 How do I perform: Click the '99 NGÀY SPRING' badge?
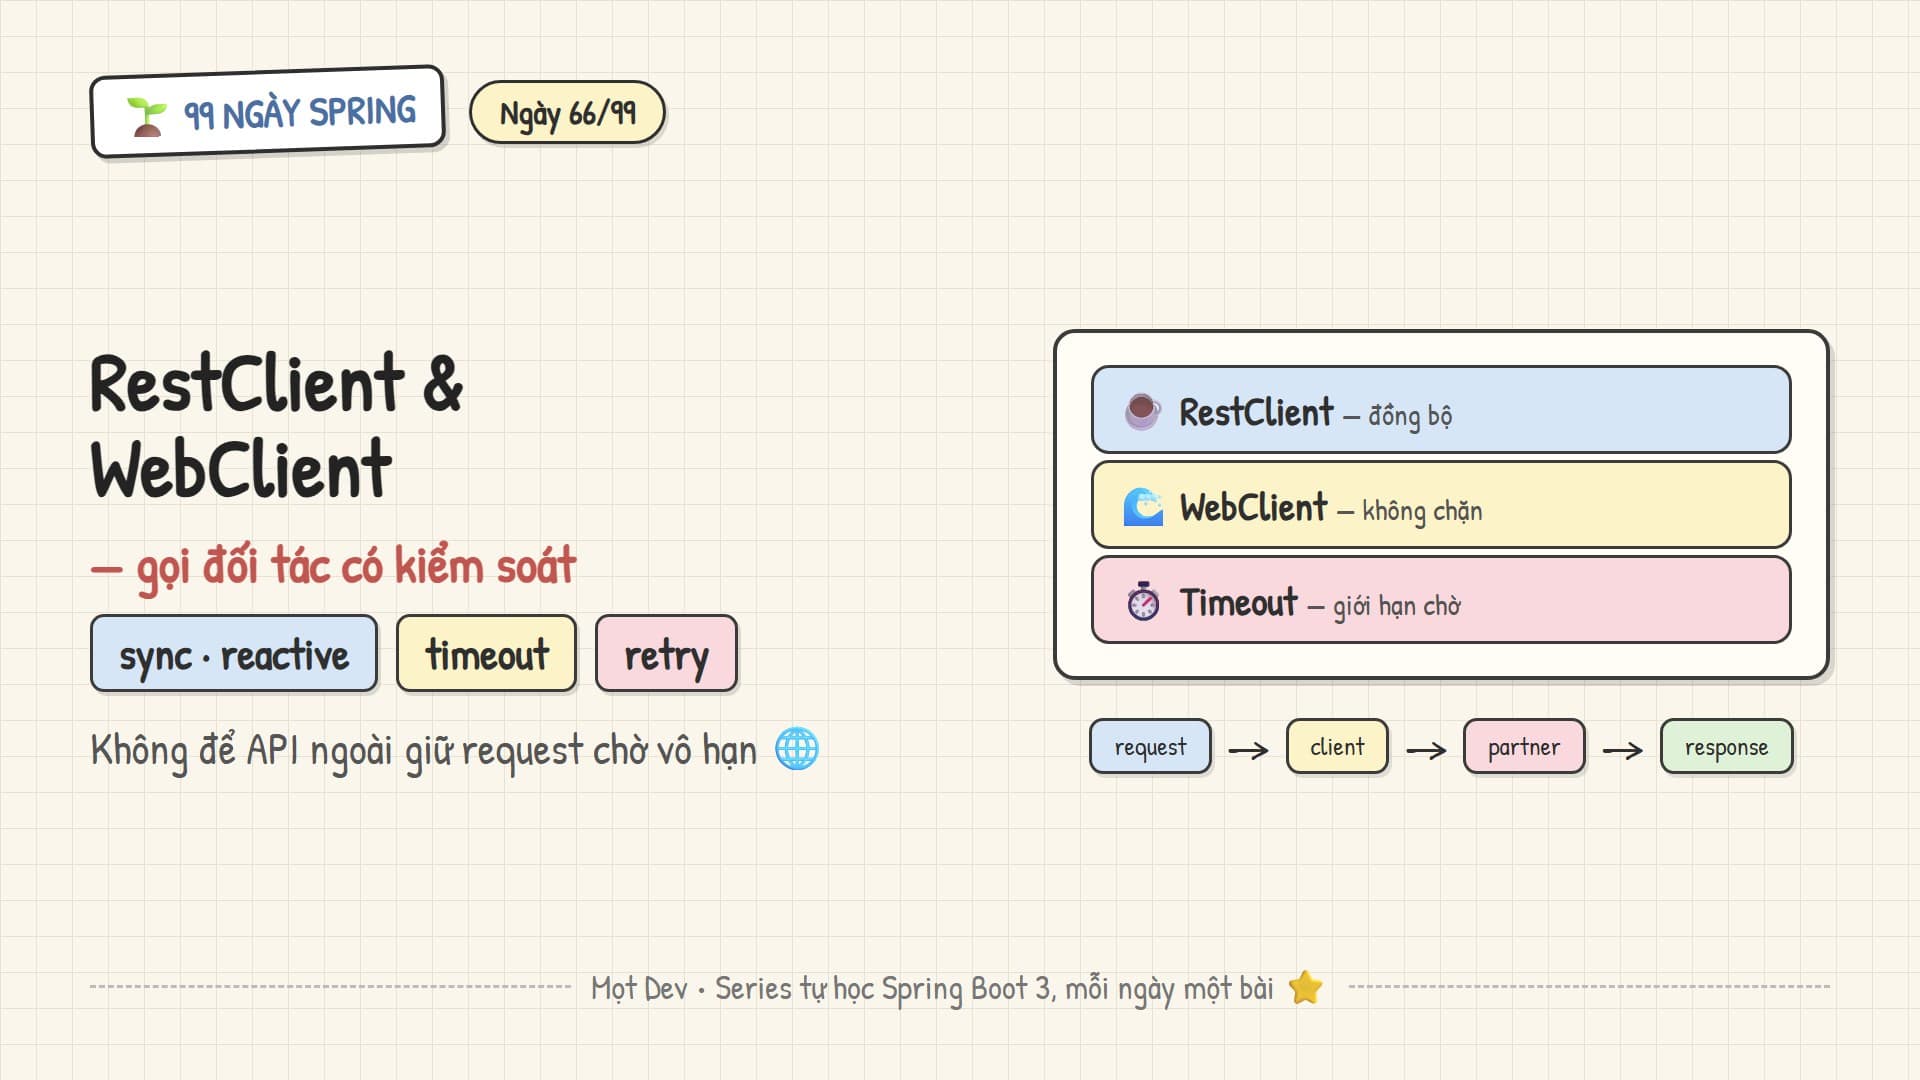click(267, 112)
